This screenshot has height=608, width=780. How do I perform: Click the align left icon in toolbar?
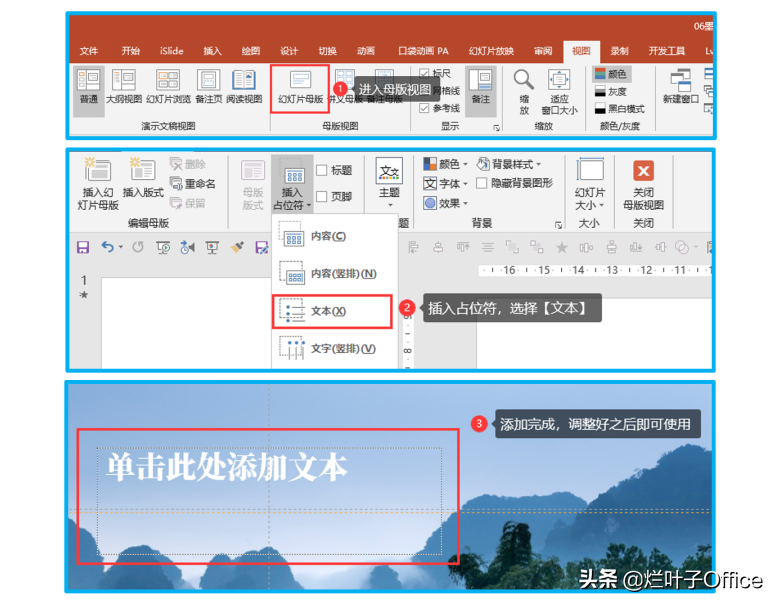(413, 247)
